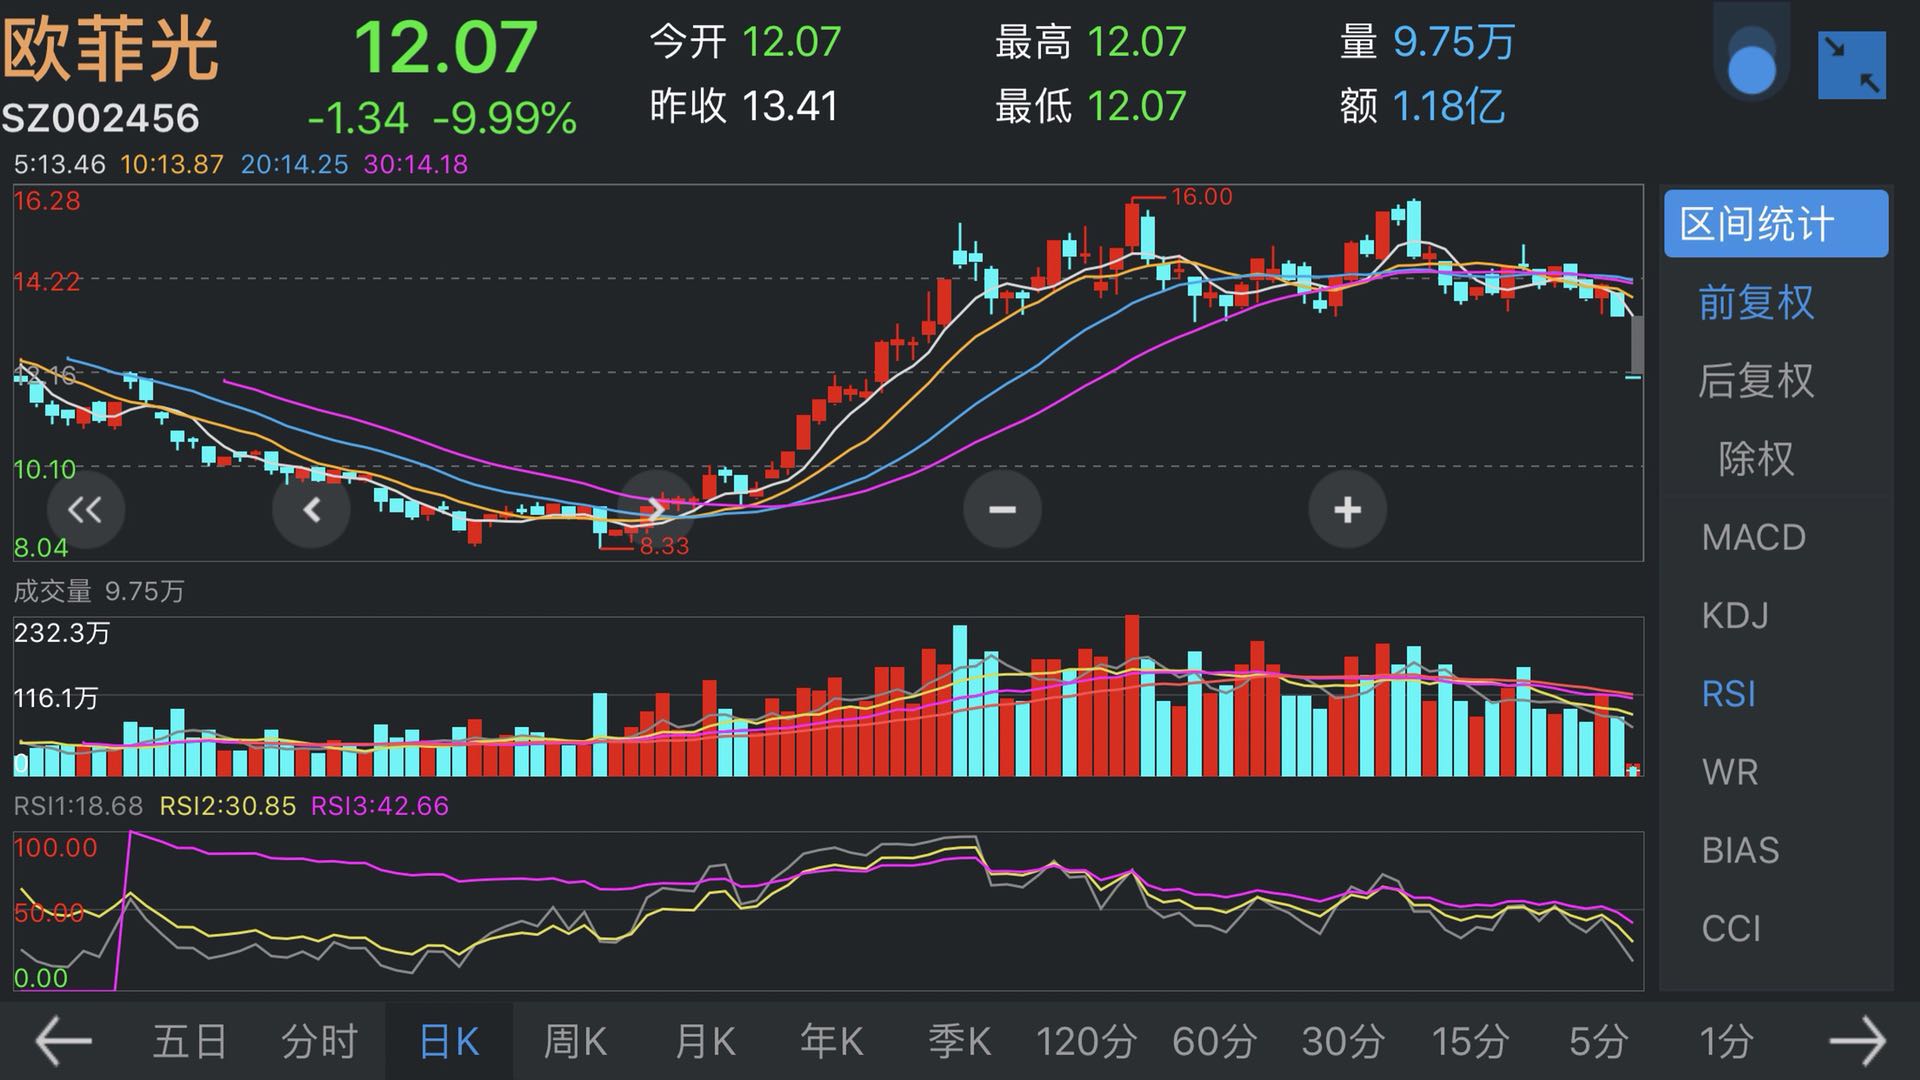Image resolution: width=1920 pixels, height=1080 pixels.
Task: Switch to 周K weekly chart tab
Action: click(x=575, y=1042)
